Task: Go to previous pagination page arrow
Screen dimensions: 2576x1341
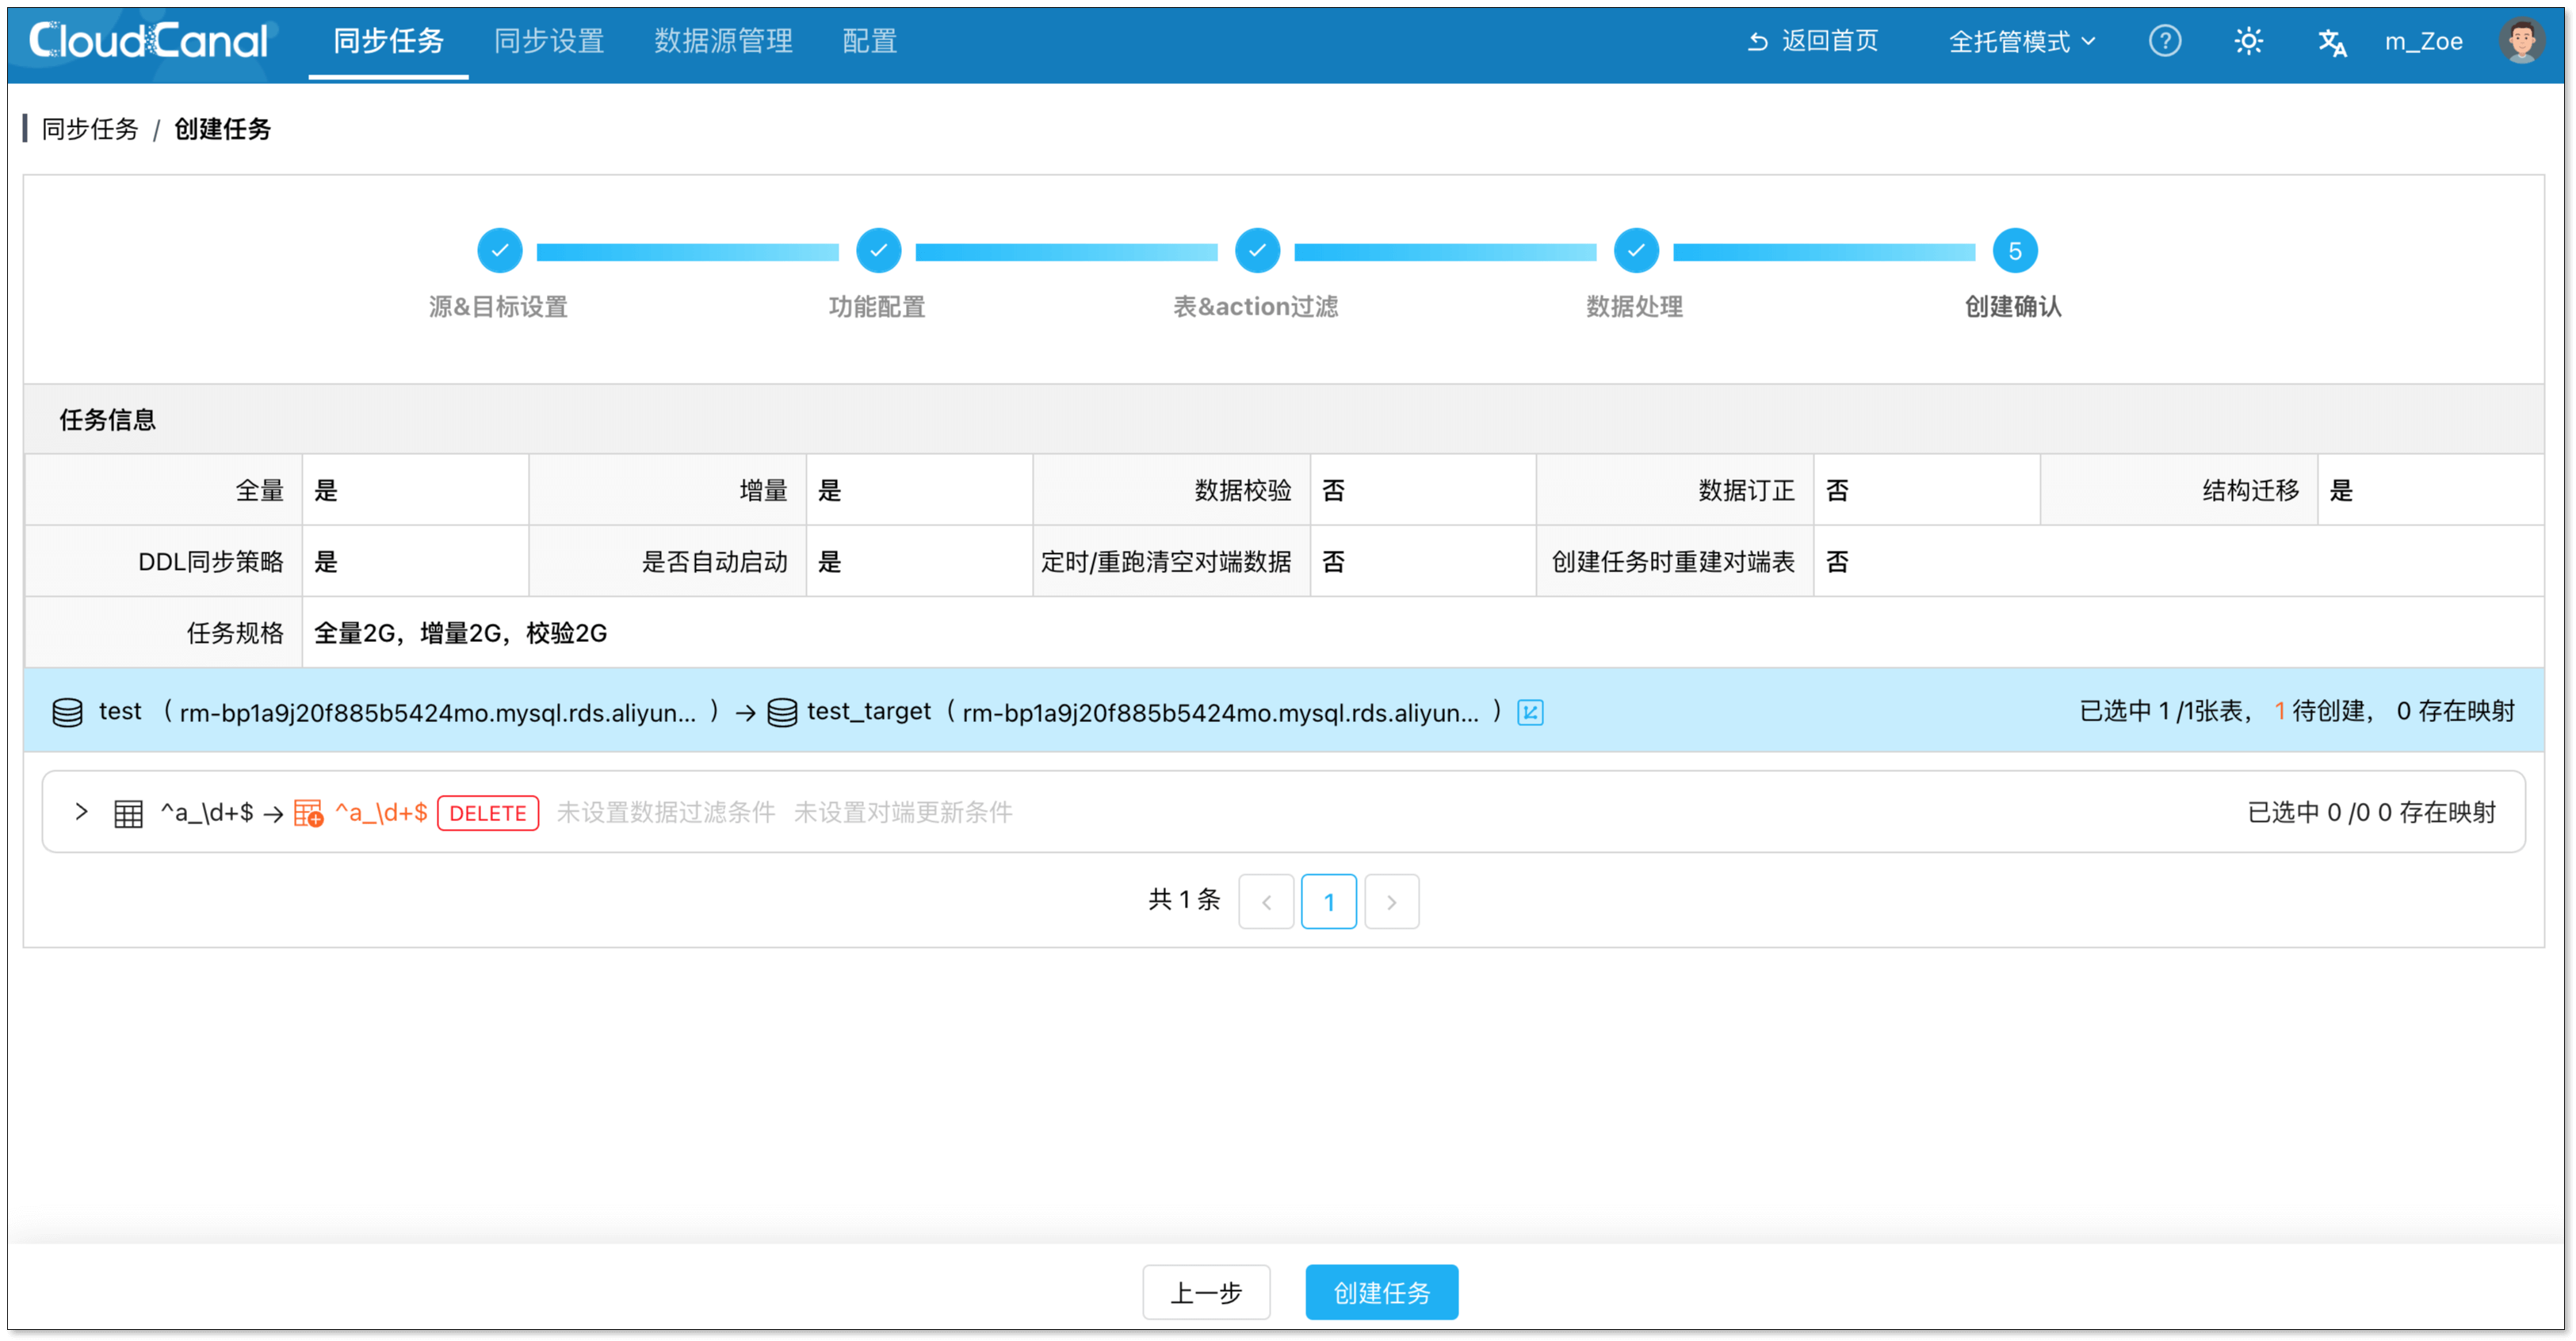Action: point(1266,902)
